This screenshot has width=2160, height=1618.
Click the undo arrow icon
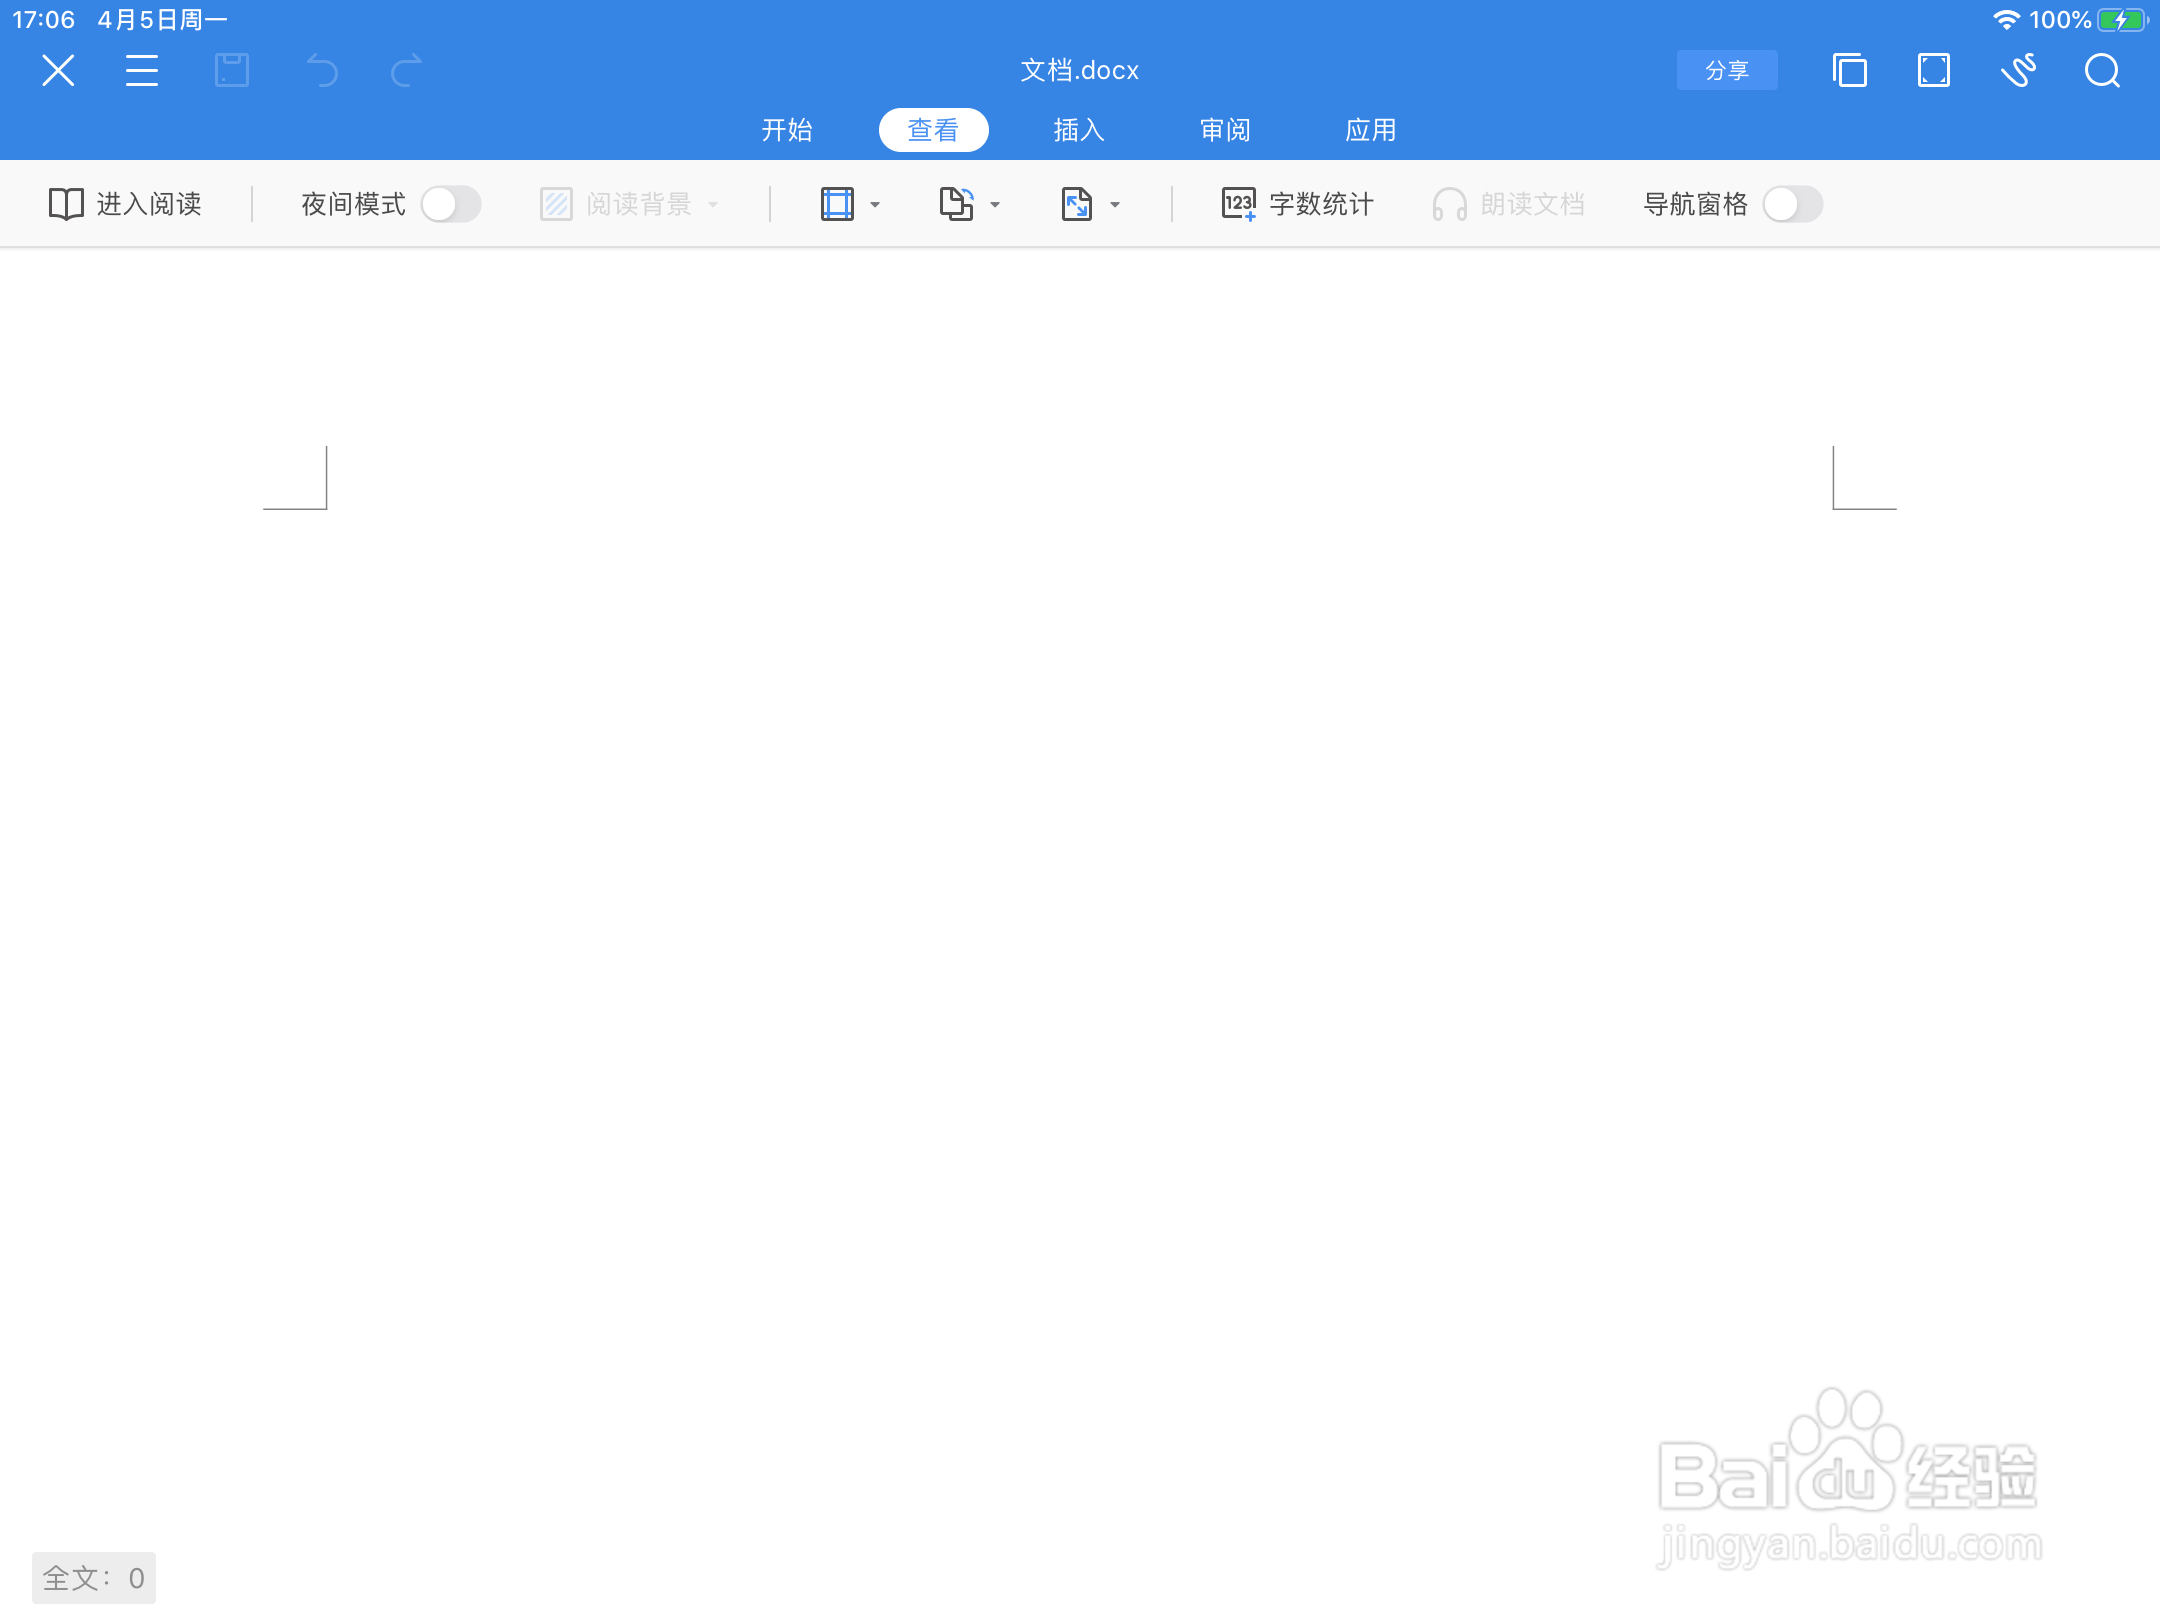(x=321, y=71)
